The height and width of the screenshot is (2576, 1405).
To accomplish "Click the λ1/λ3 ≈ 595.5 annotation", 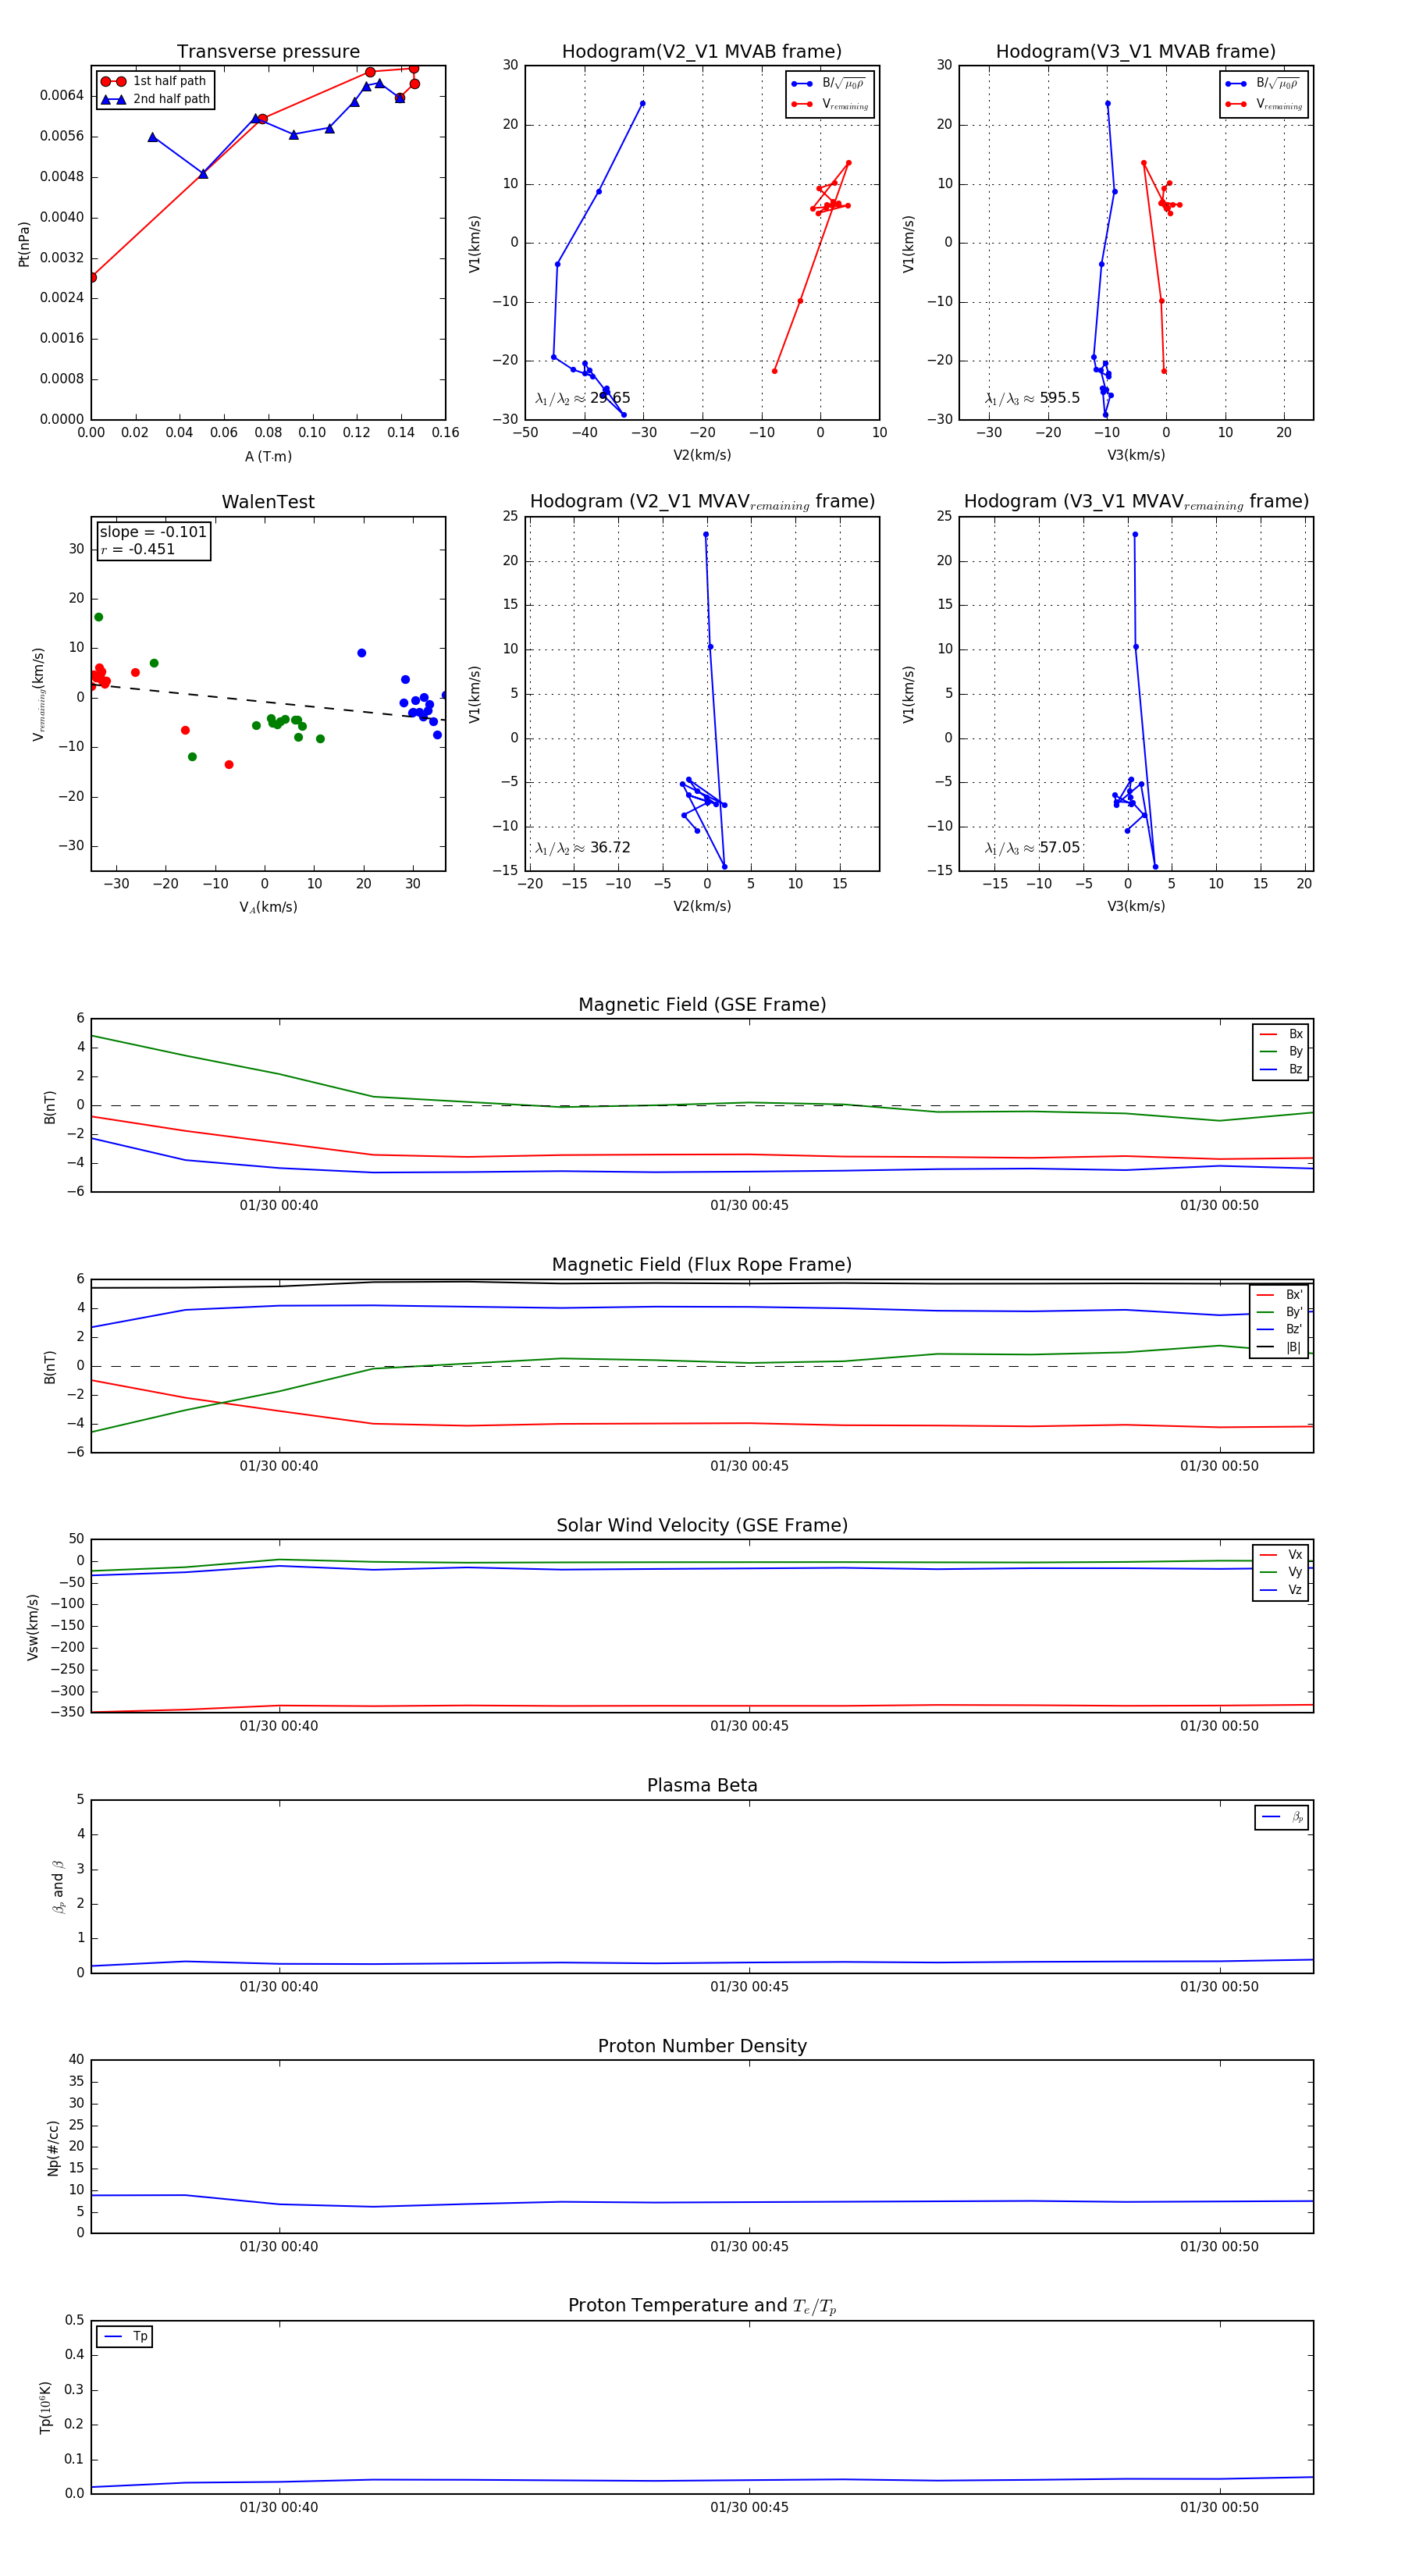I will [1032, 398].
